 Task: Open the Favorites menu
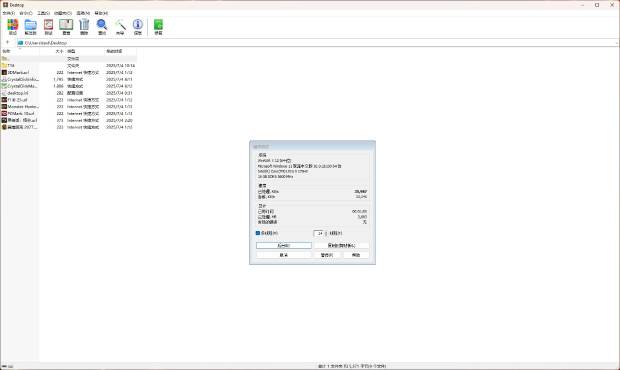coord(63,13)
